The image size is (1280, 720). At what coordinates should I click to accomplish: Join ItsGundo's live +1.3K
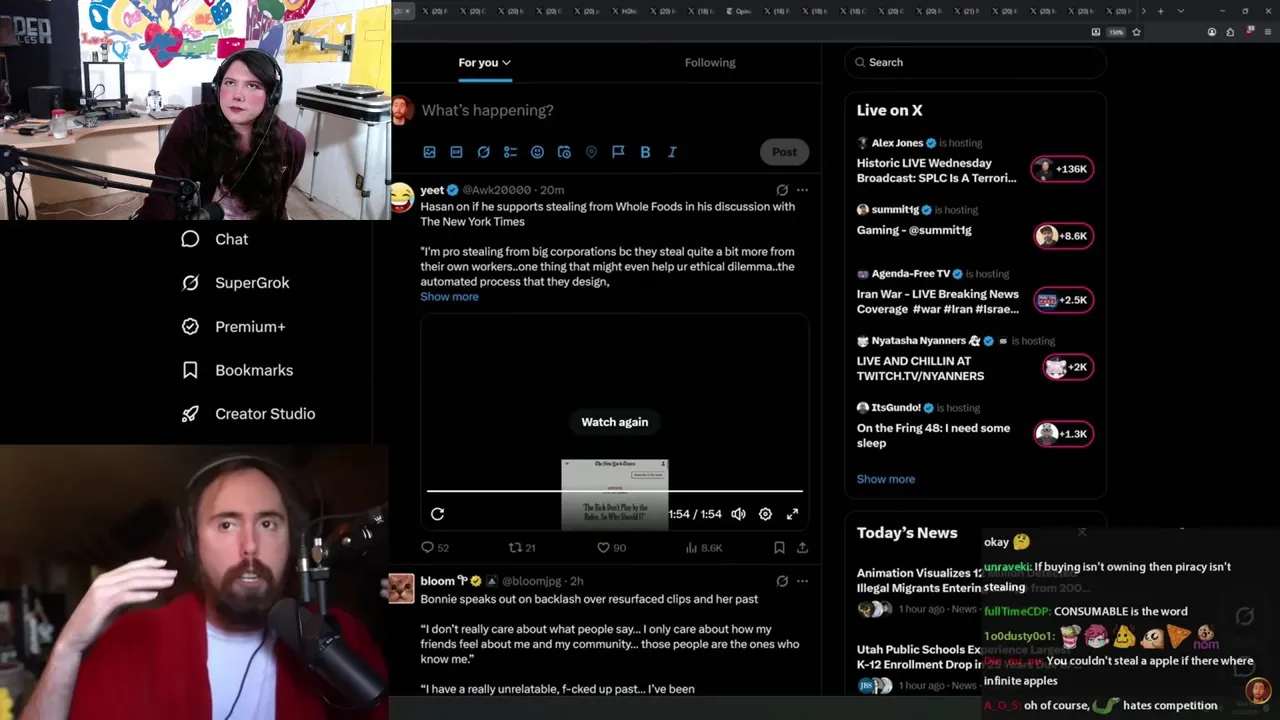coord(1063,434)
